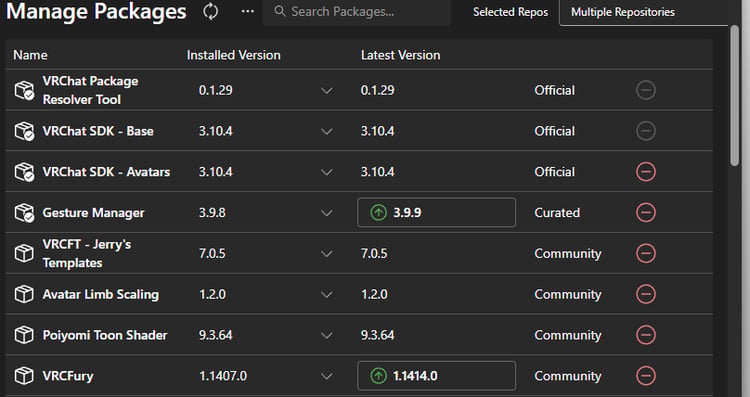Click the package icon for Gesture Manager
The height and width of the screenshot is (397, 750).
pos(24,212)
